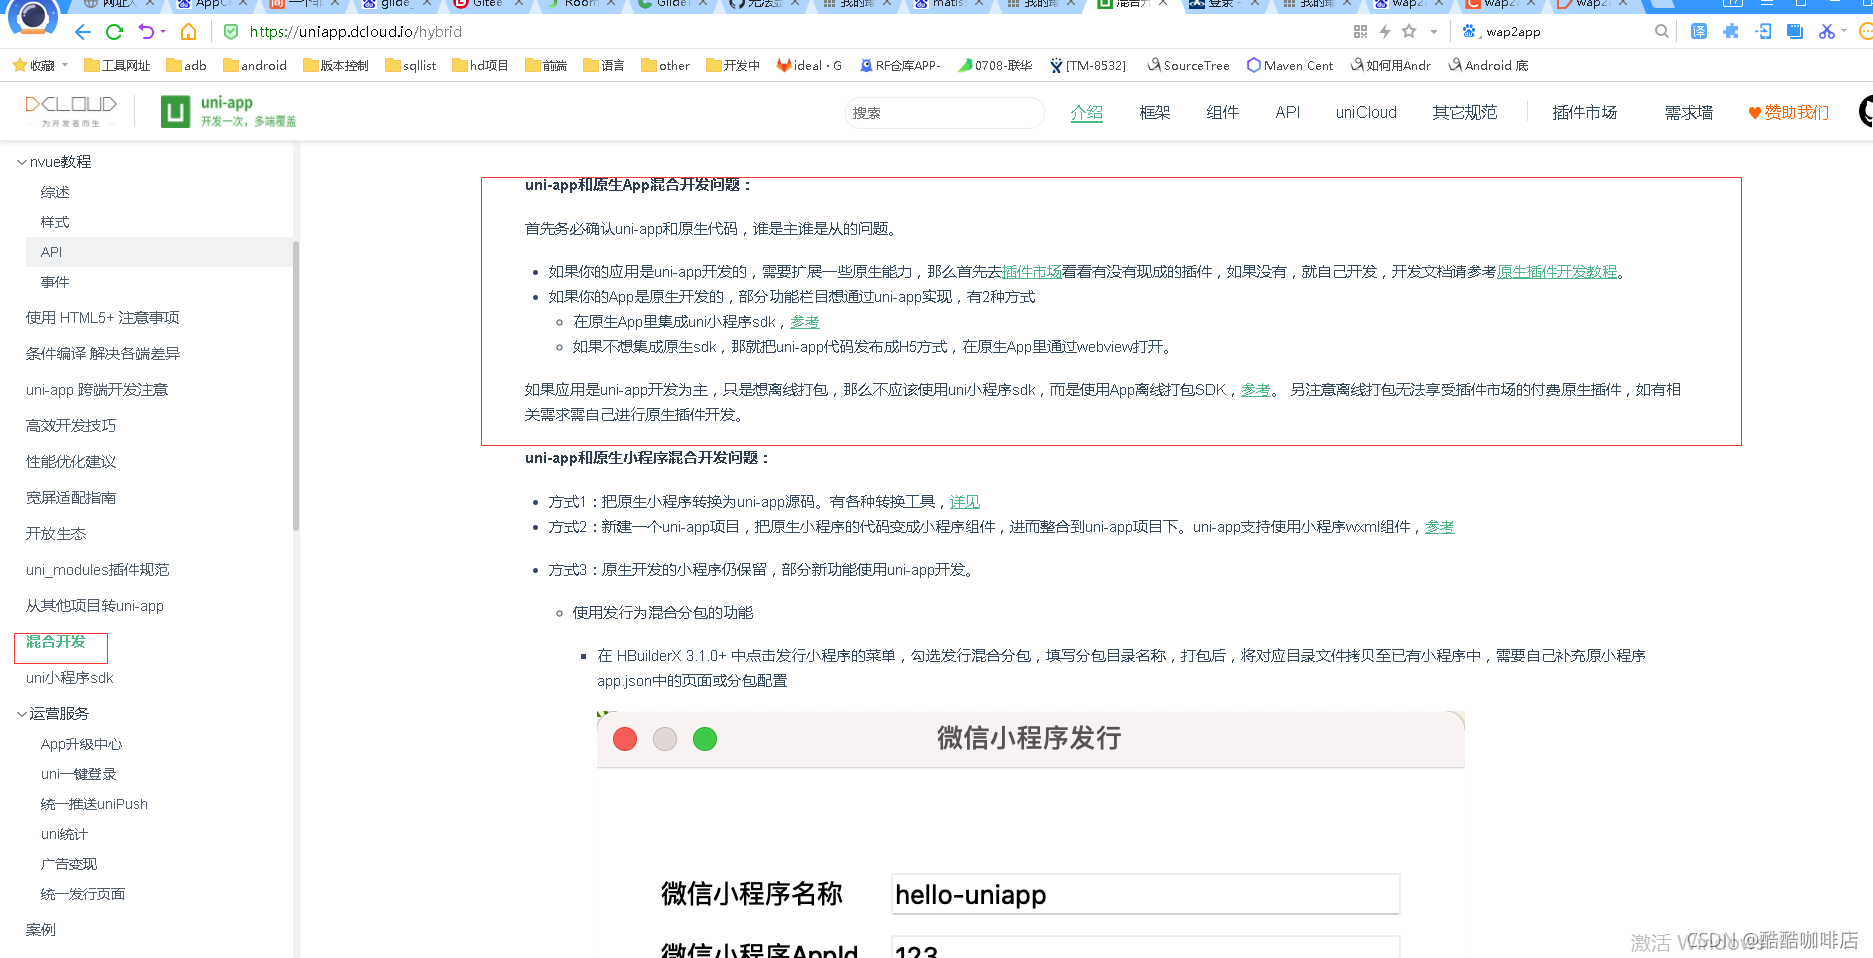The width and height of the screenshot is (1873, 958).
Task: Open the adb bookmark folder
Action: coord(187,66)
